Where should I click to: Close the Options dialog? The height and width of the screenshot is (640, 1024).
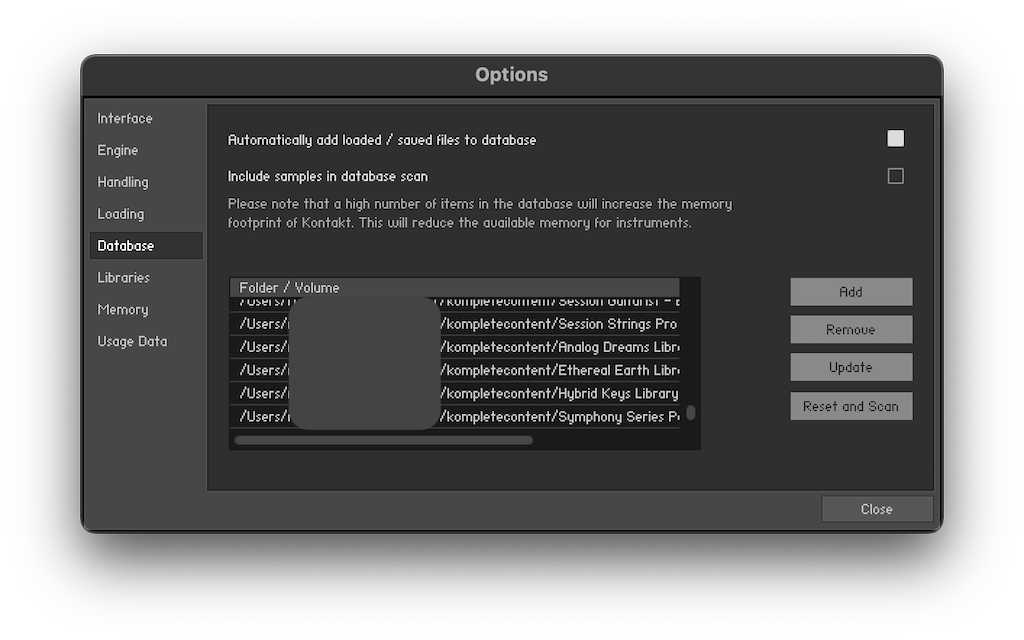877,509
